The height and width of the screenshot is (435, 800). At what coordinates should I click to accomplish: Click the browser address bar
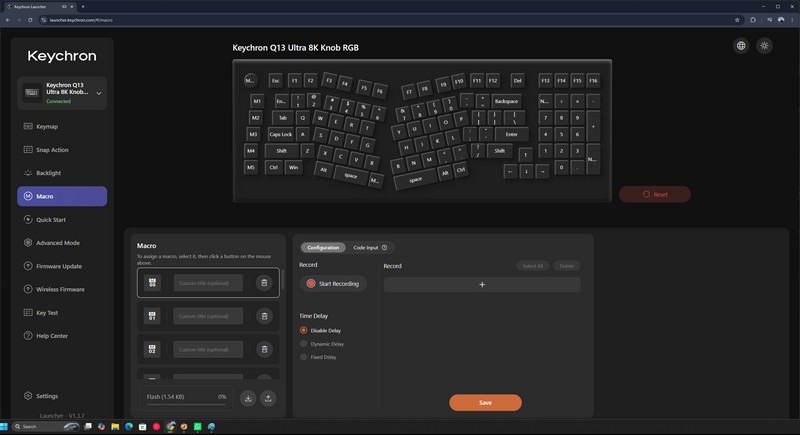click(x=388, y=20)
